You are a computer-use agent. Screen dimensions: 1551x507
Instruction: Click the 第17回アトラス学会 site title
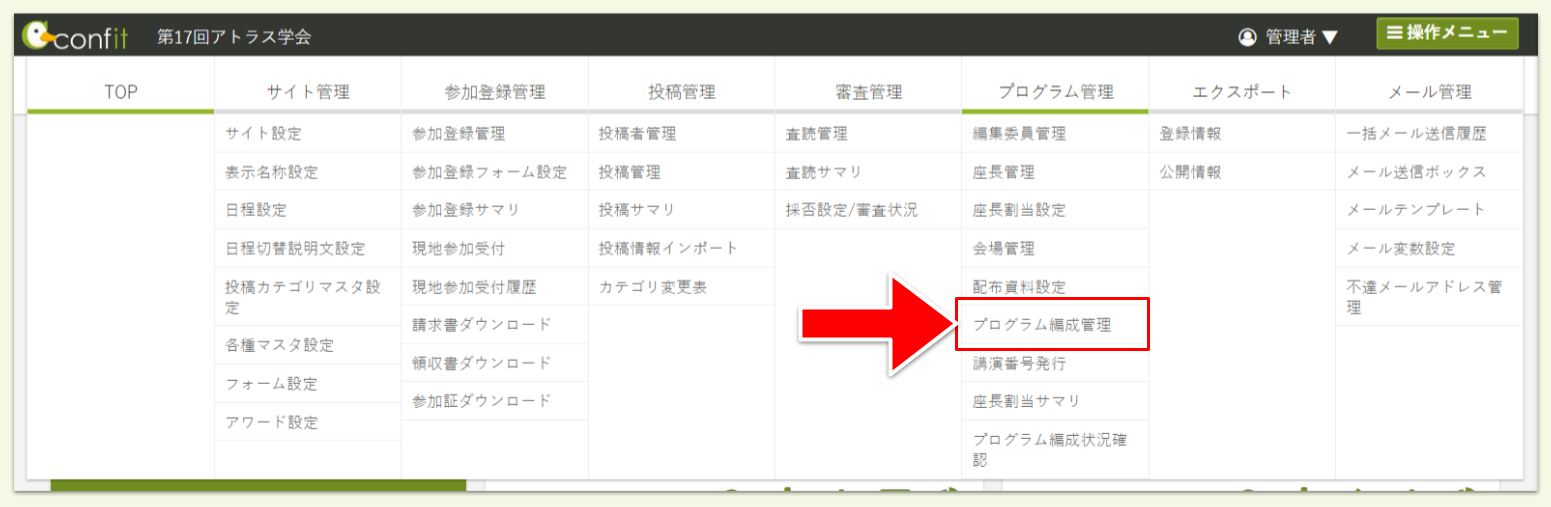pos(235,37)
